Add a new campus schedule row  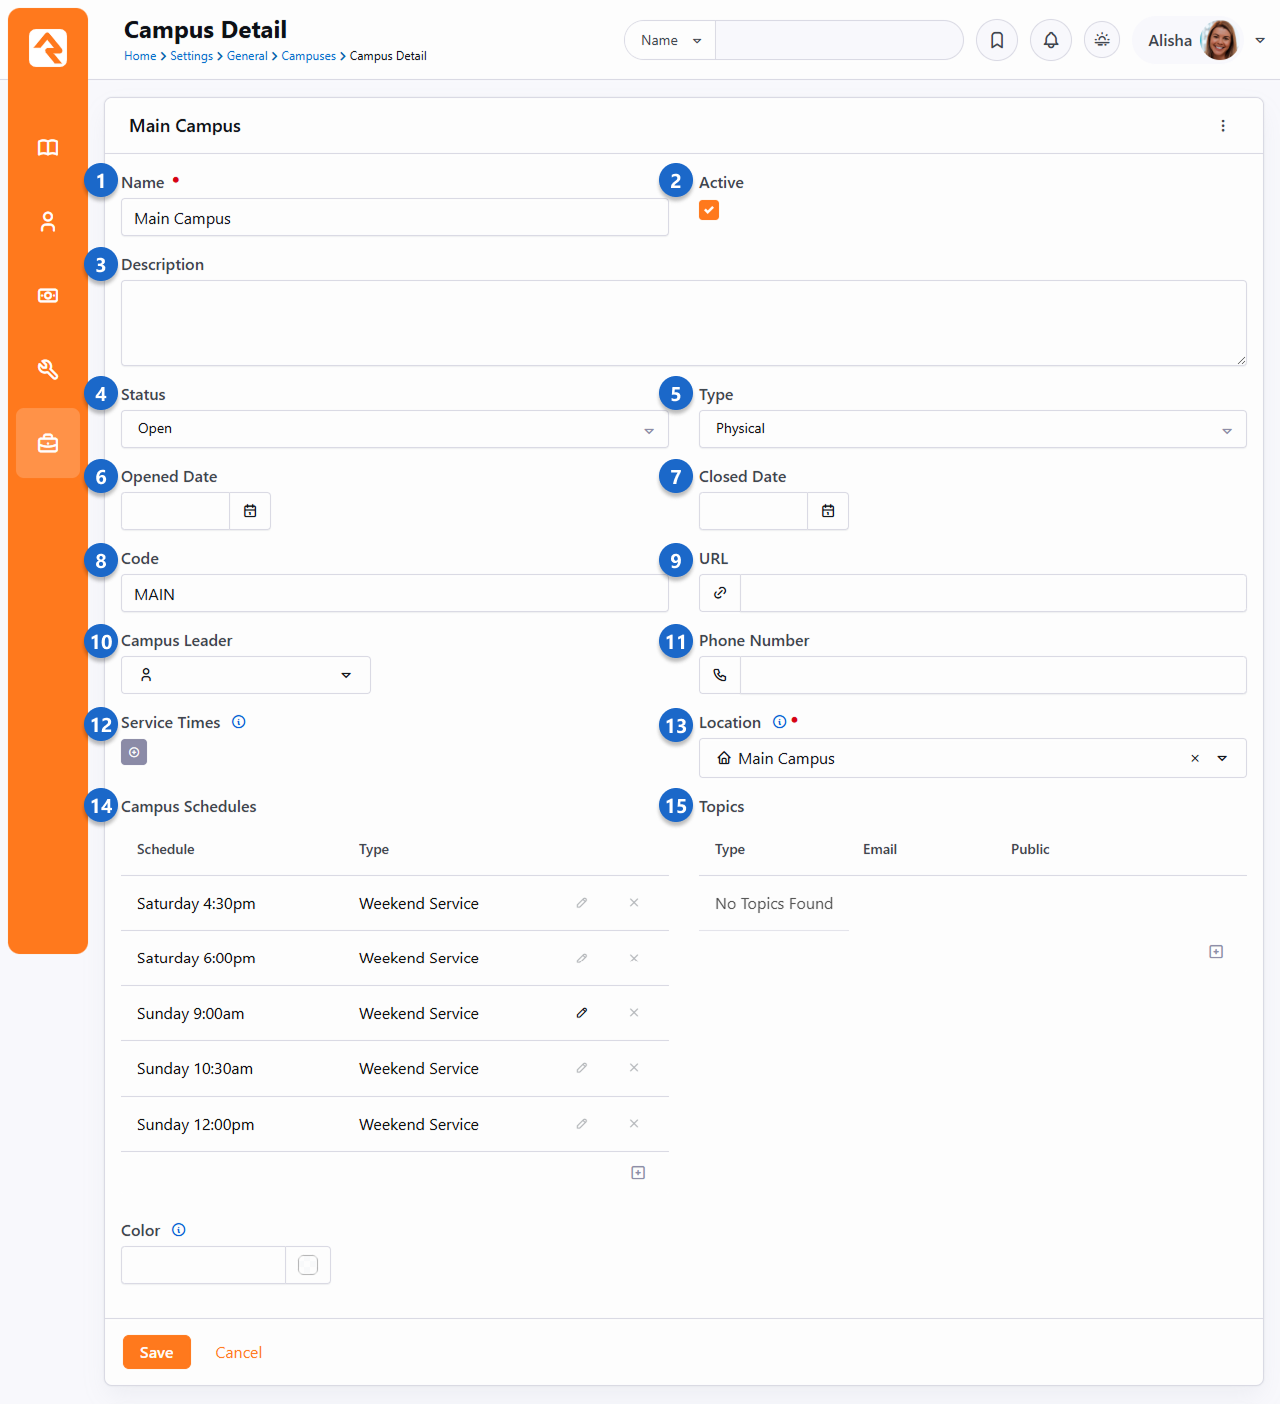pos(638,1173)
